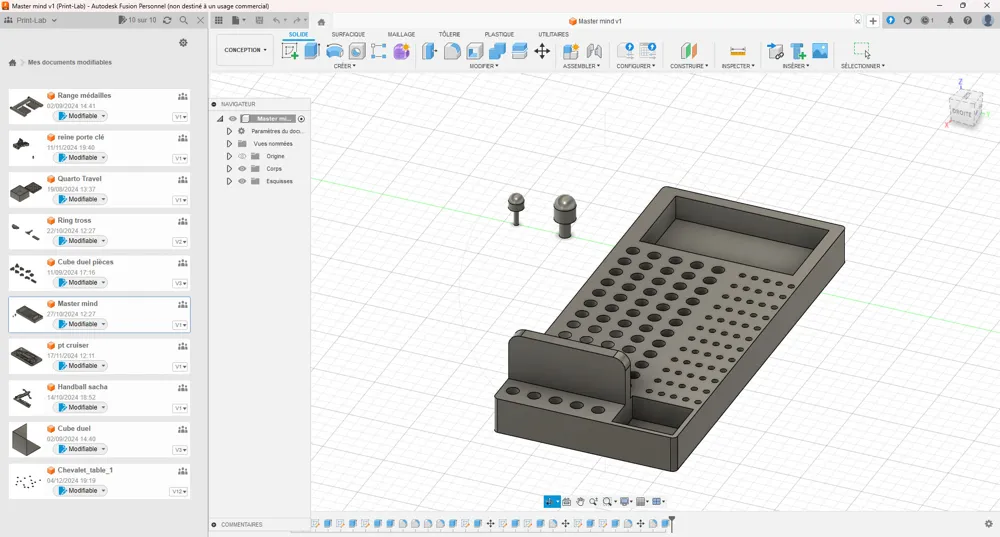The width and height of the screenshot is (1000, 537).
Task: Click the Undo arrow
Action: [276, 20]
